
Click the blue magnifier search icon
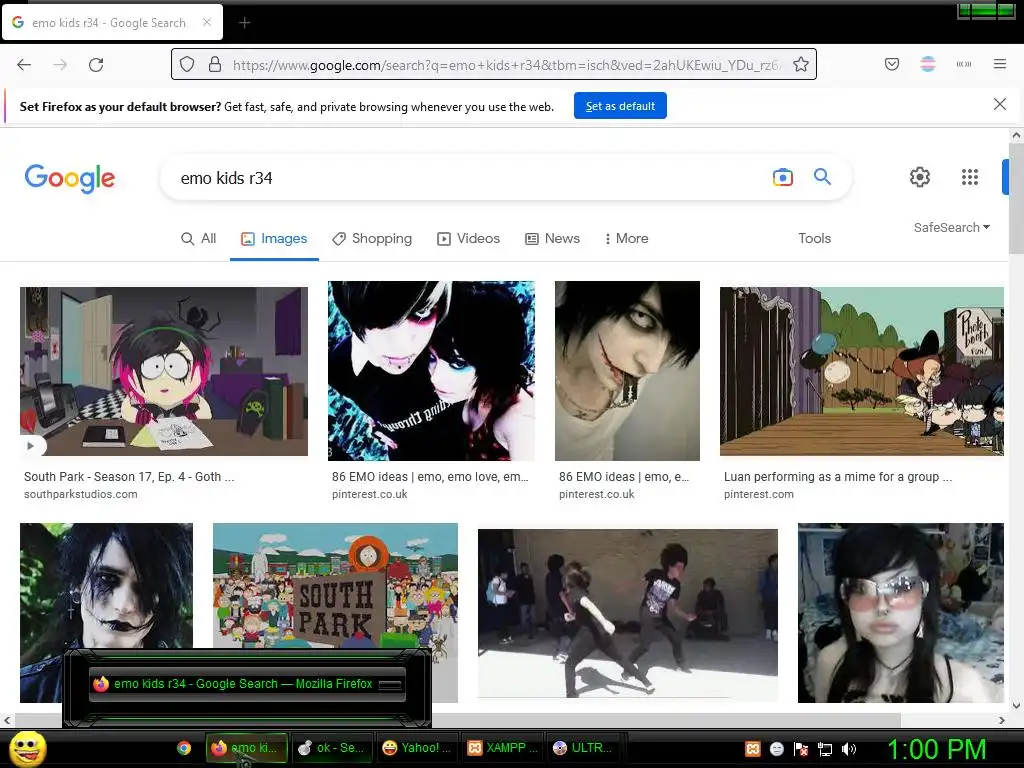click(822, 176)
